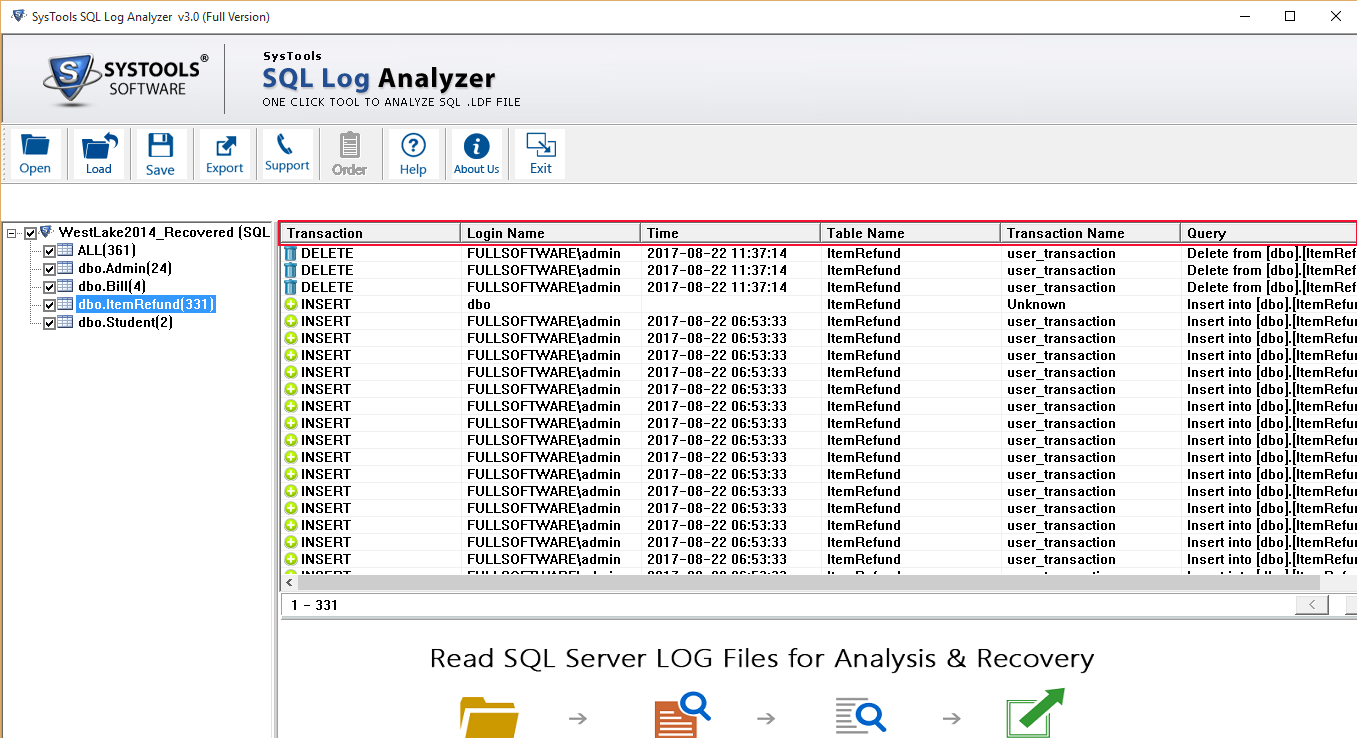The width and height of the screenshot is (1357, 738).
Task: Select dbo.Admin(24) table in the tree
Action: click(125, 268)
